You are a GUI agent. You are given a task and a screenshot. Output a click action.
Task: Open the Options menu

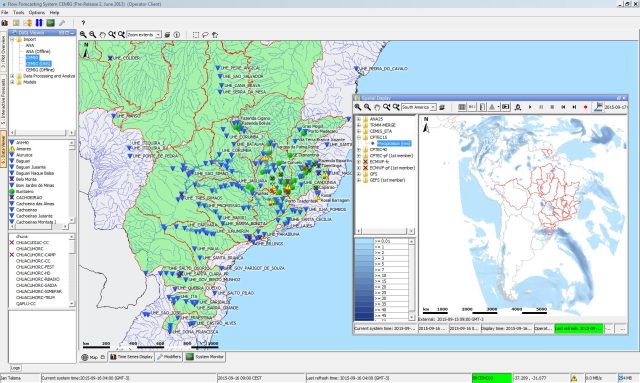tap(37, 13)
